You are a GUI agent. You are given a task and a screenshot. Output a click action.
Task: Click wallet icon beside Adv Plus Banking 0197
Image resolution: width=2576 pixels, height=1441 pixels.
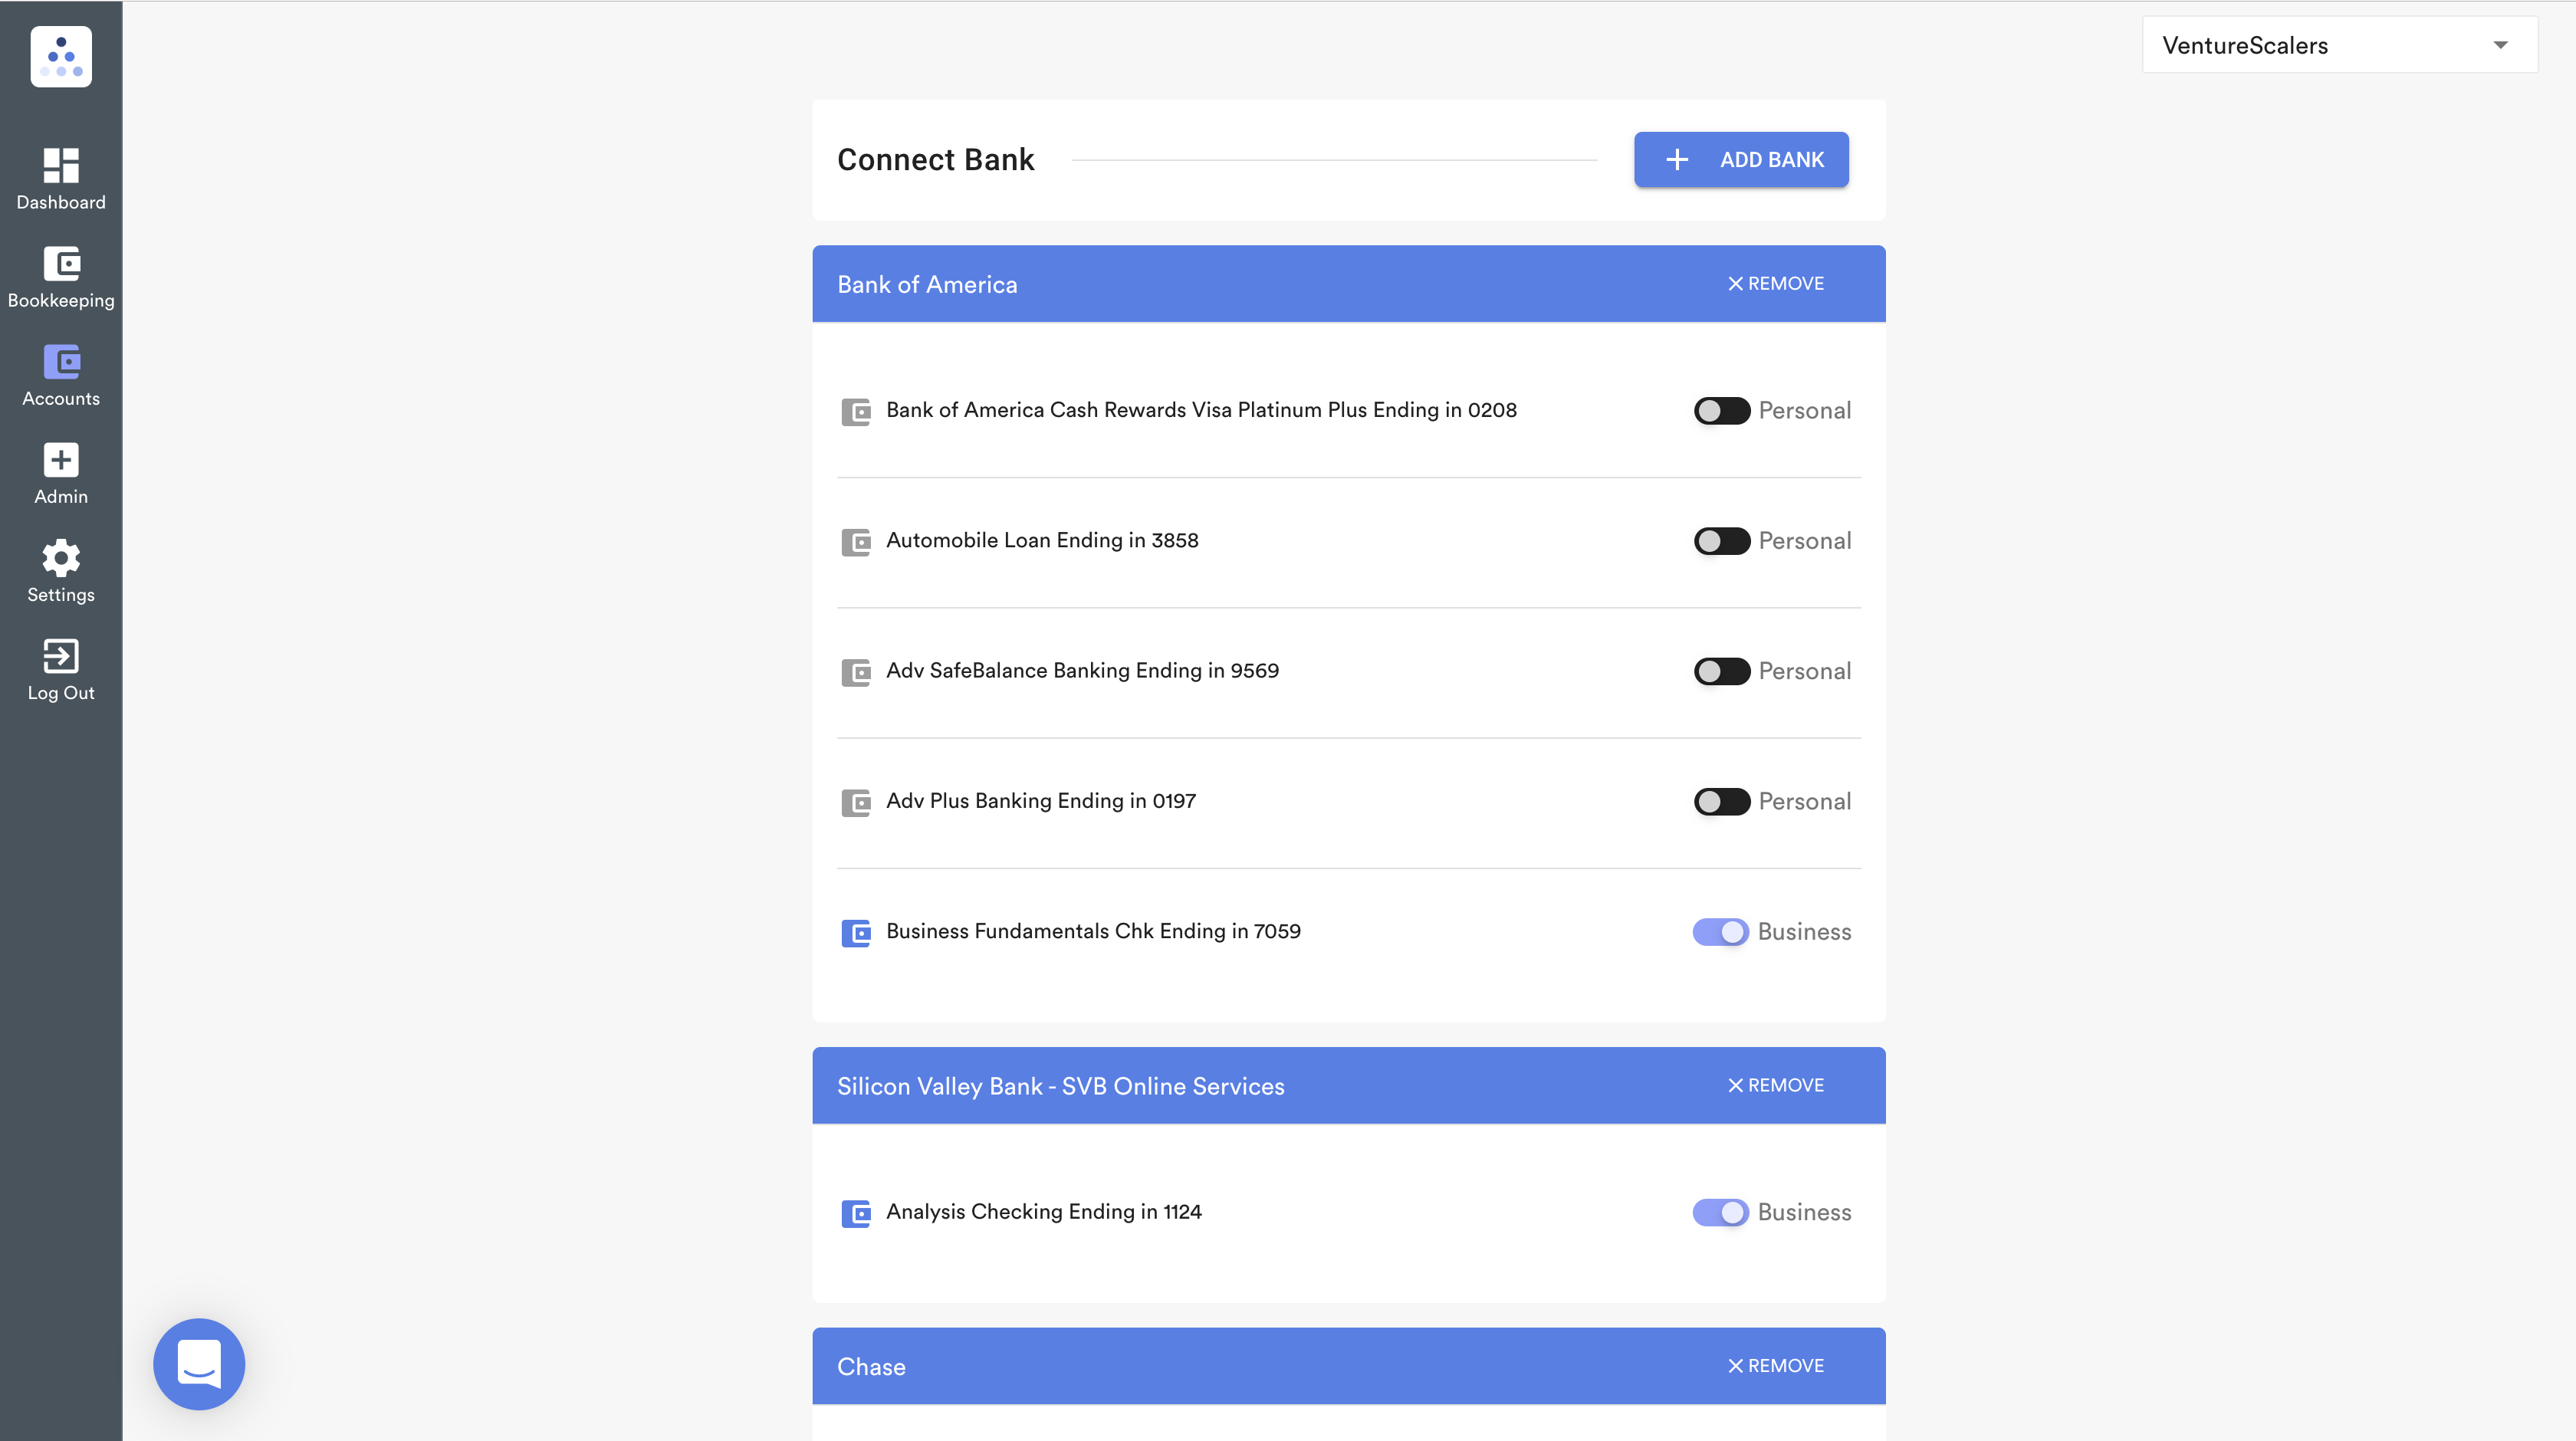[856, 803]
